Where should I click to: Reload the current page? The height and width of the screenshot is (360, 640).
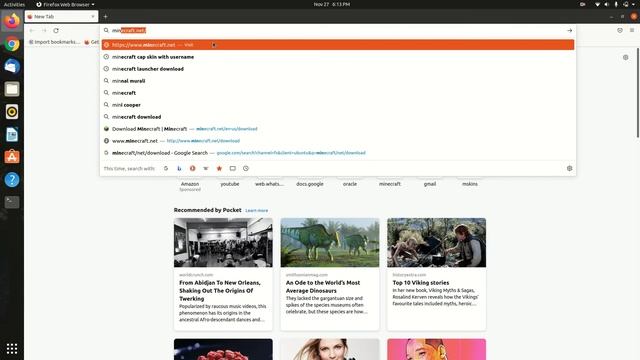(56, 31)
